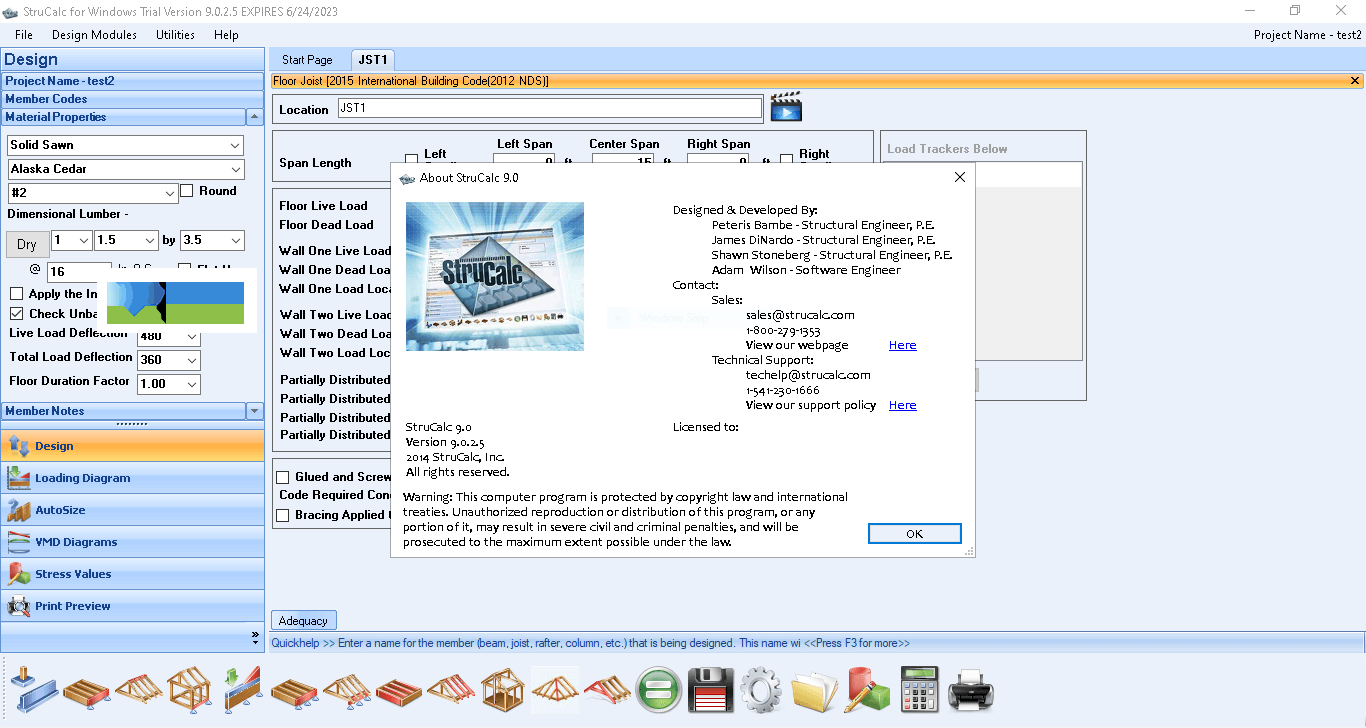Close the About StruCalc 9.0 dialog
The width and height of the screenshot is (1366, 728).
[x=959, y=177]
